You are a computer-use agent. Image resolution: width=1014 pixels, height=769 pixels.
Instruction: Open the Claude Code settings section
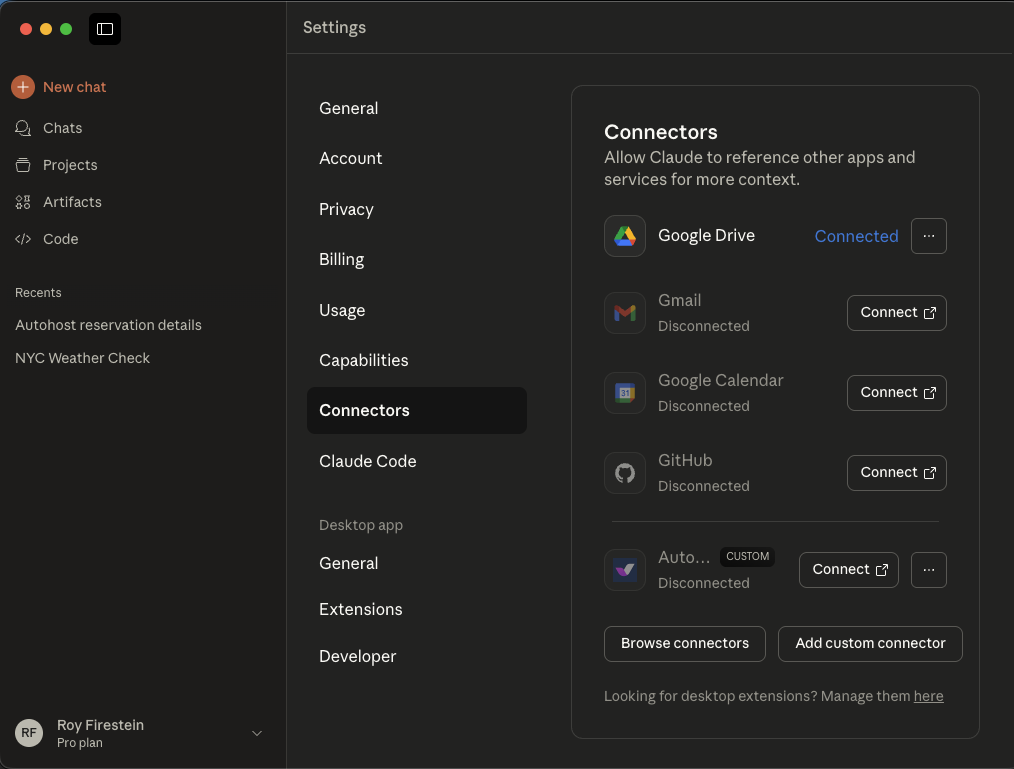point(367,461)
